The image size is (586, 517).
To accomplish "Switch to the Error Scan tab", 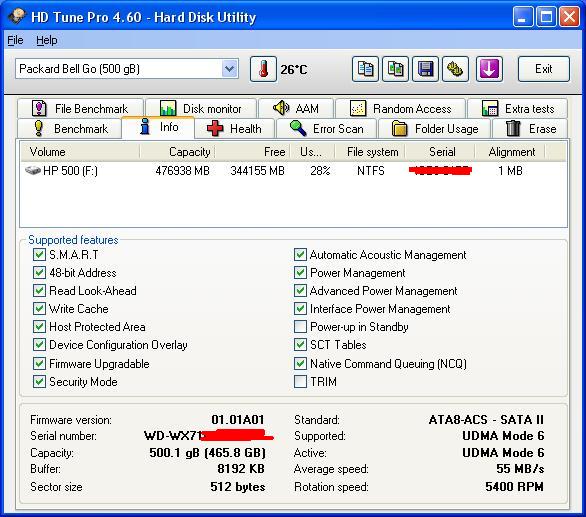I will click(x=327, y=129).
